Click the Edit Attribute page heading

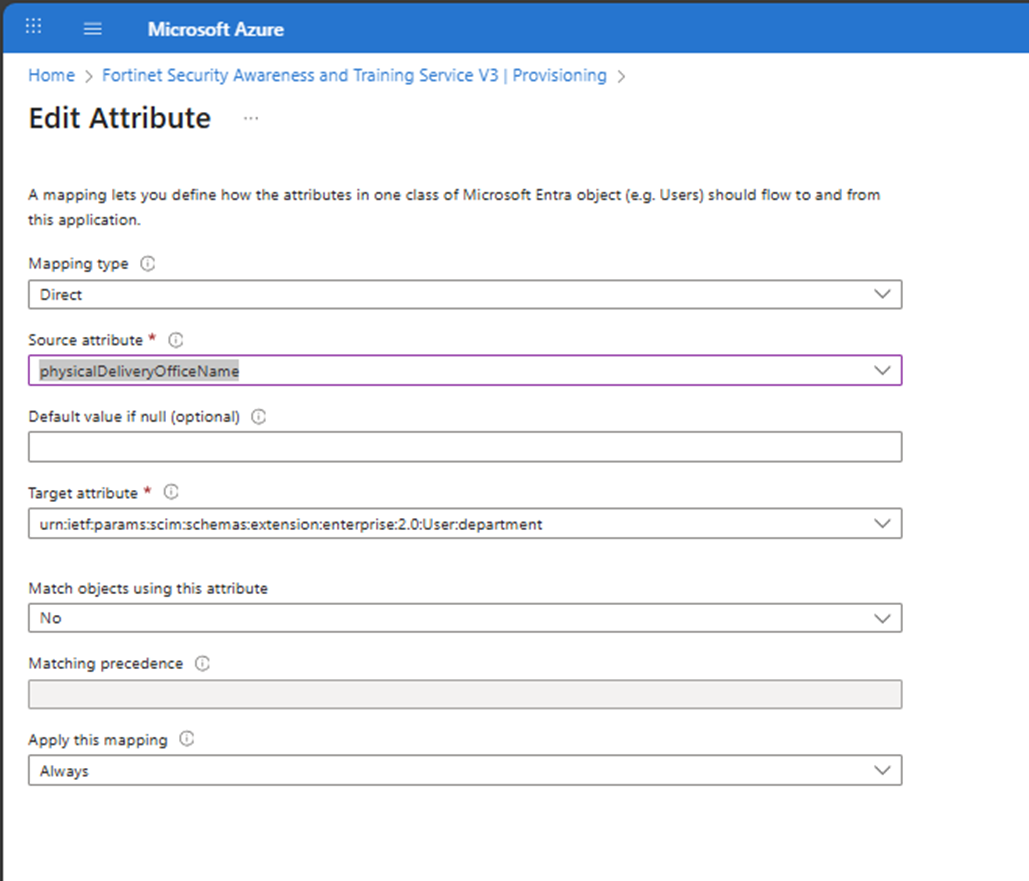tap(119, 118)
